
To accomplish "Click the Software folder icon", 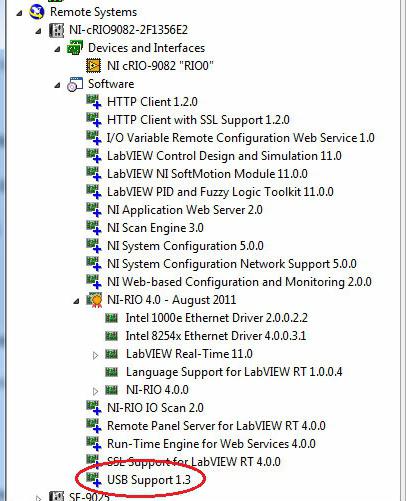I will coord(75,84).
